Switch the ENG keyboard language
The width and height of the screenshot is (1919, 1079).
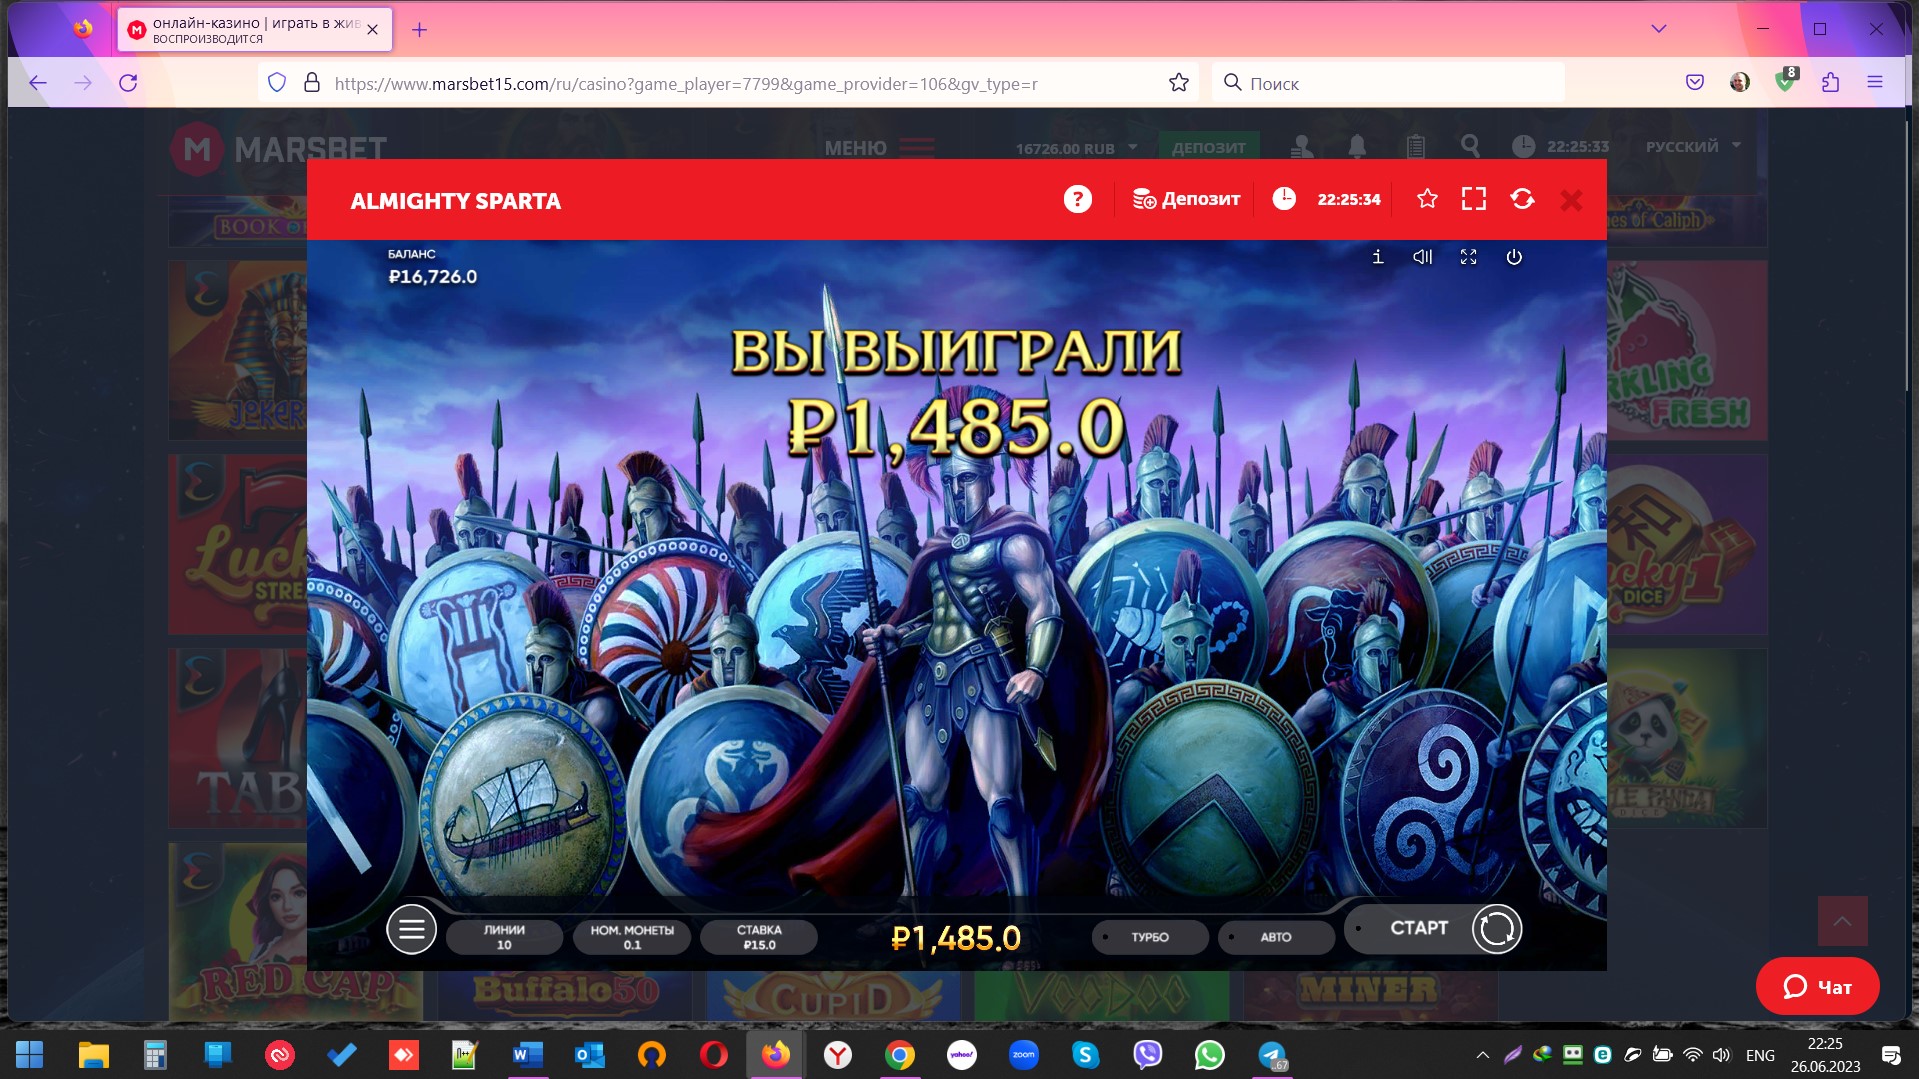click(1760, 1055)
